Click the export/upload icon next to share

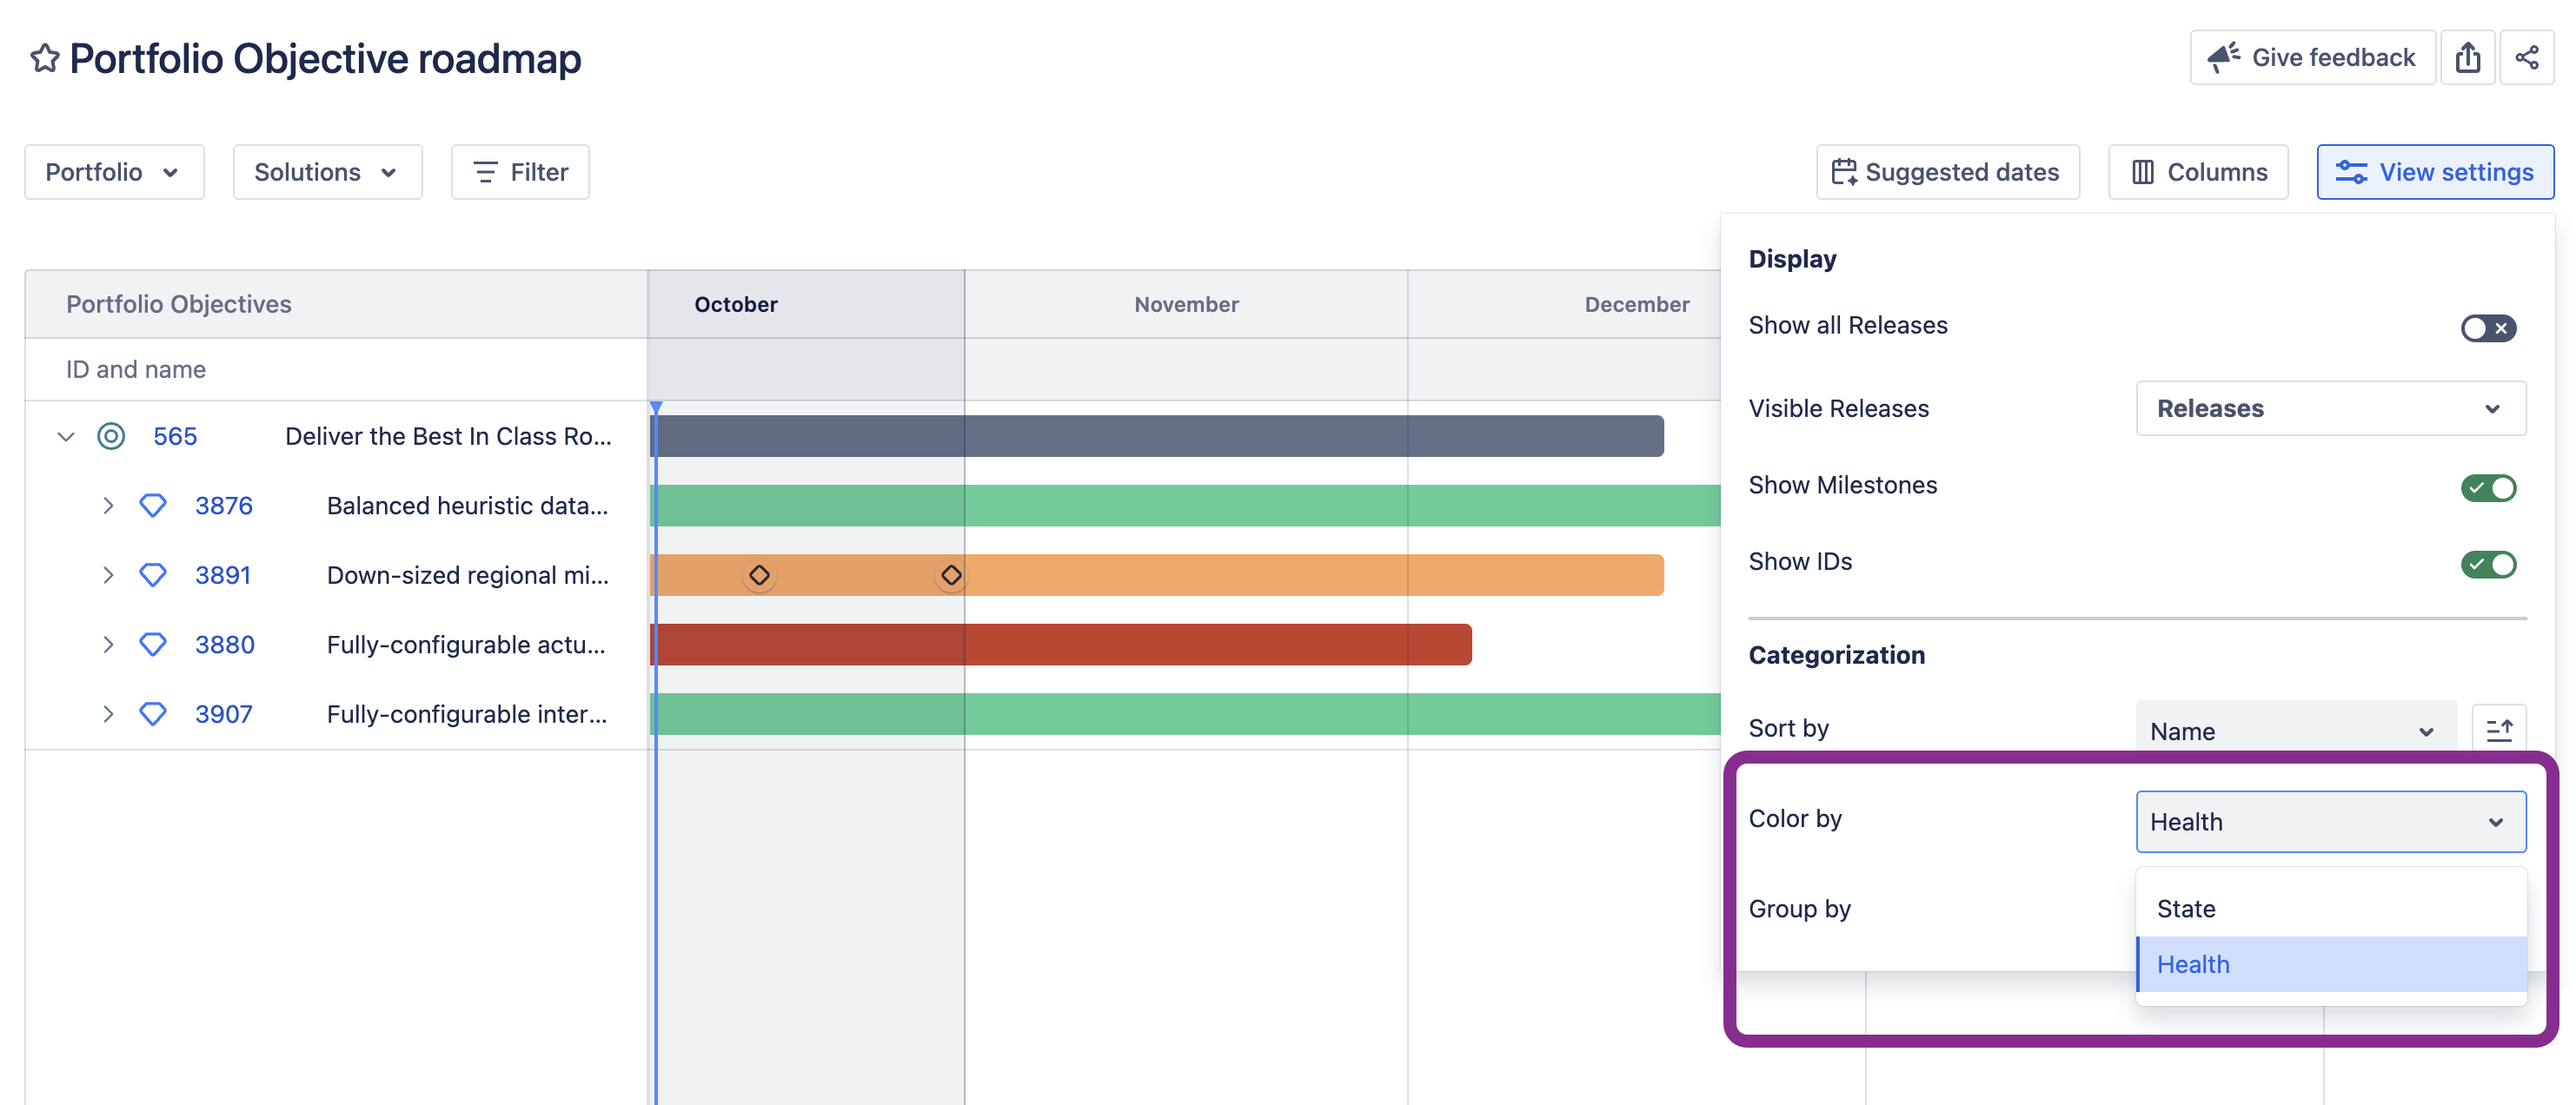pyautogui.click(x=2468, y=57)
